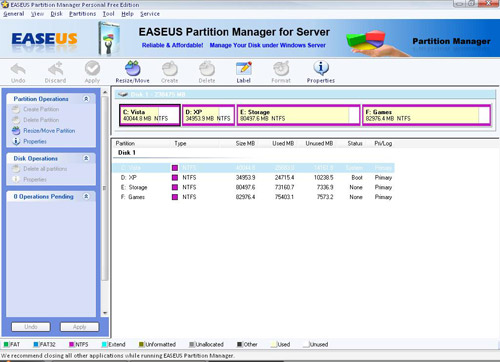Open the Help menu
500x362 pixels.
pyautogui.click(x=127, y=14)
